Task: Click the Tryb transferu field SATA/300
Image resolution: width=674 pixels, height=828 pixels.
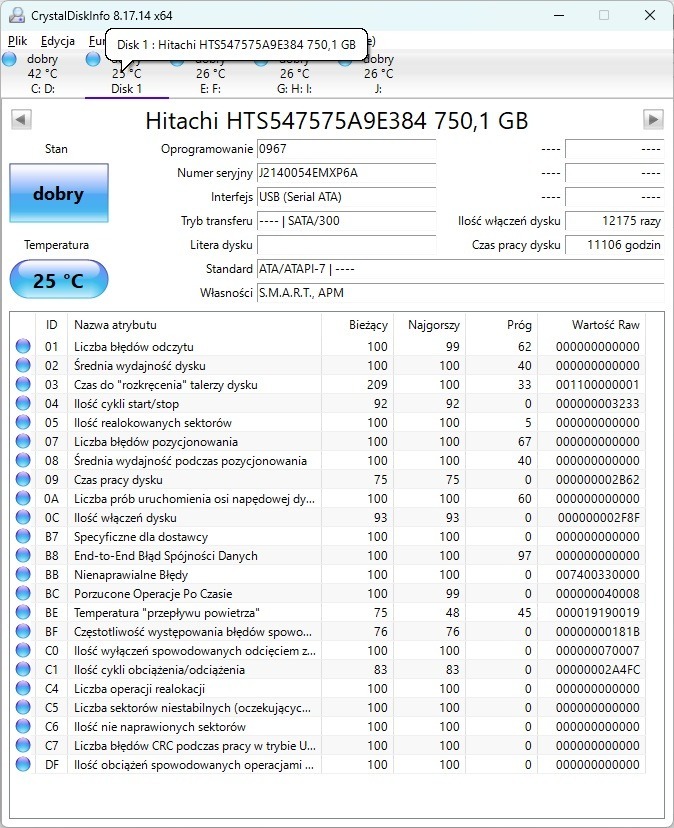Action: [x=347, y=221]
